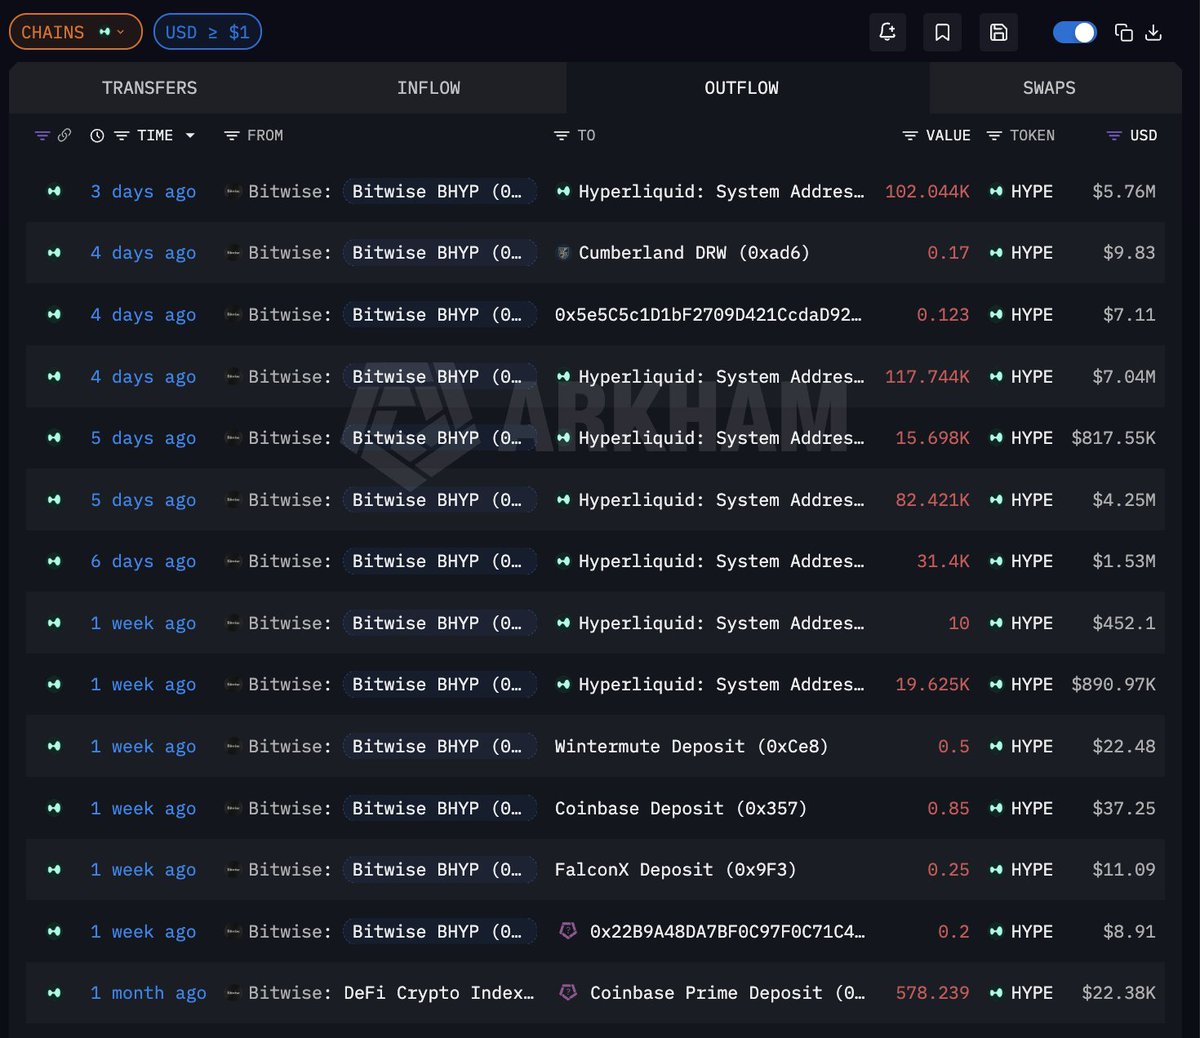Click the alert bell icon
The image size is (1200, 1038).
pos(887,32)
